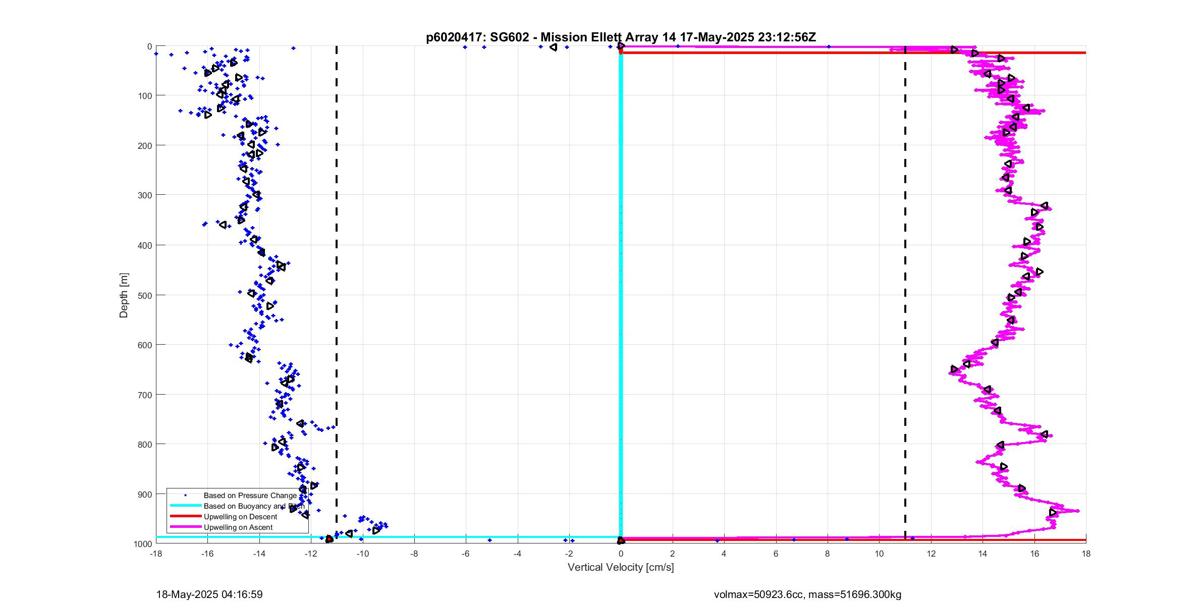This screenshot has height=611, width=1200.
Task: Click the x-axis tick label '12'
Action: click(x=931, y=553)
